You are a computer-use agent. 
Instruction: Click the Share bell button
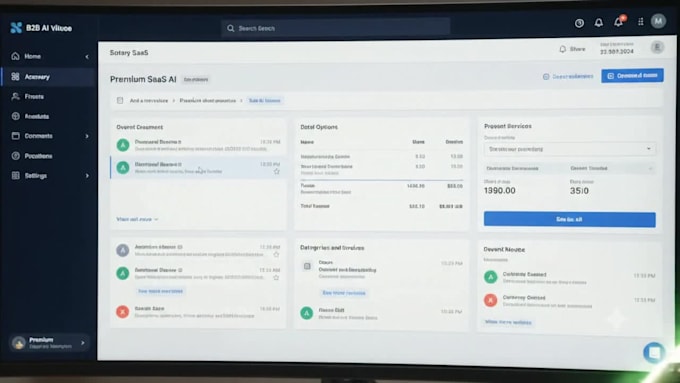point(572,49)
